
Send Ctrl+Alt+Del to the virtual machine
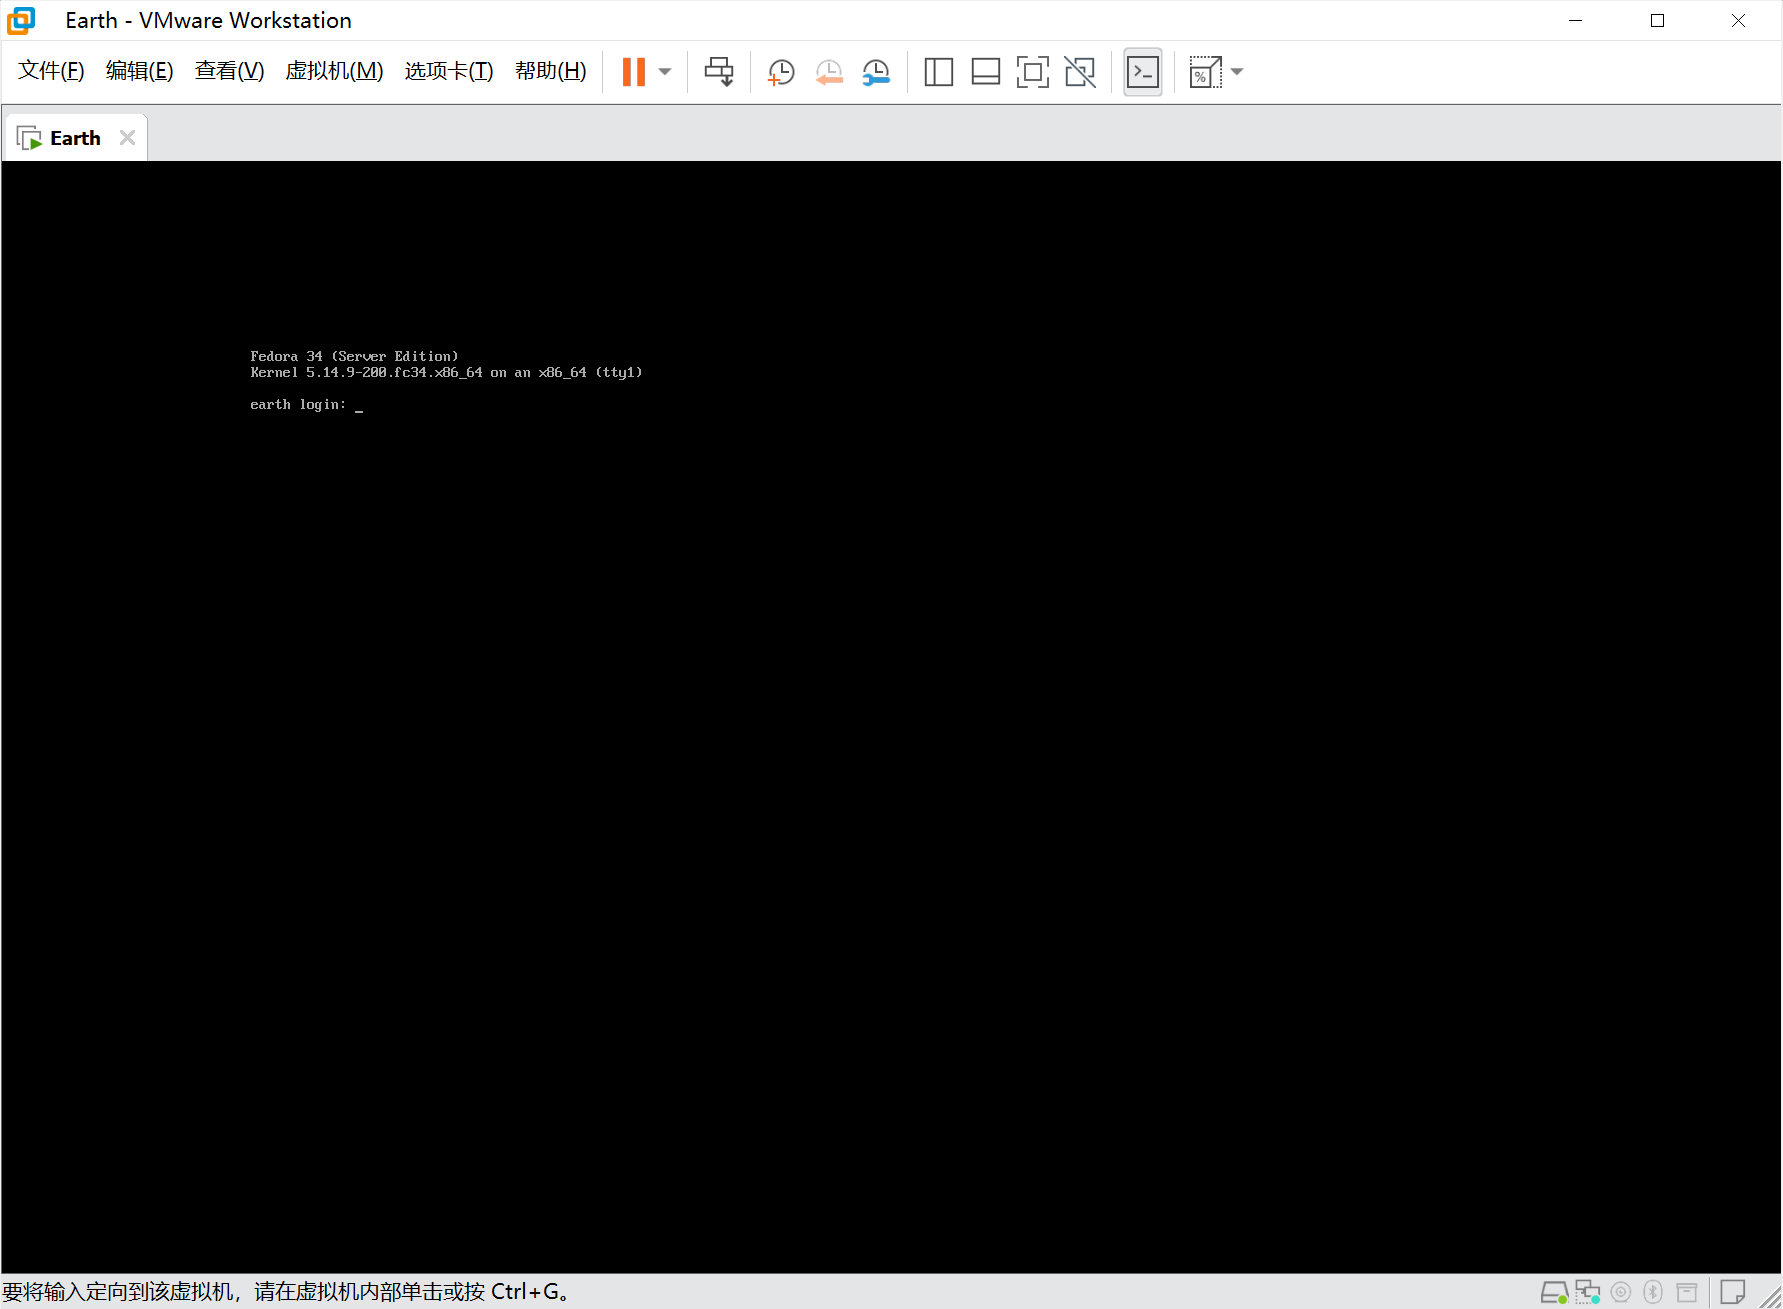719,71
